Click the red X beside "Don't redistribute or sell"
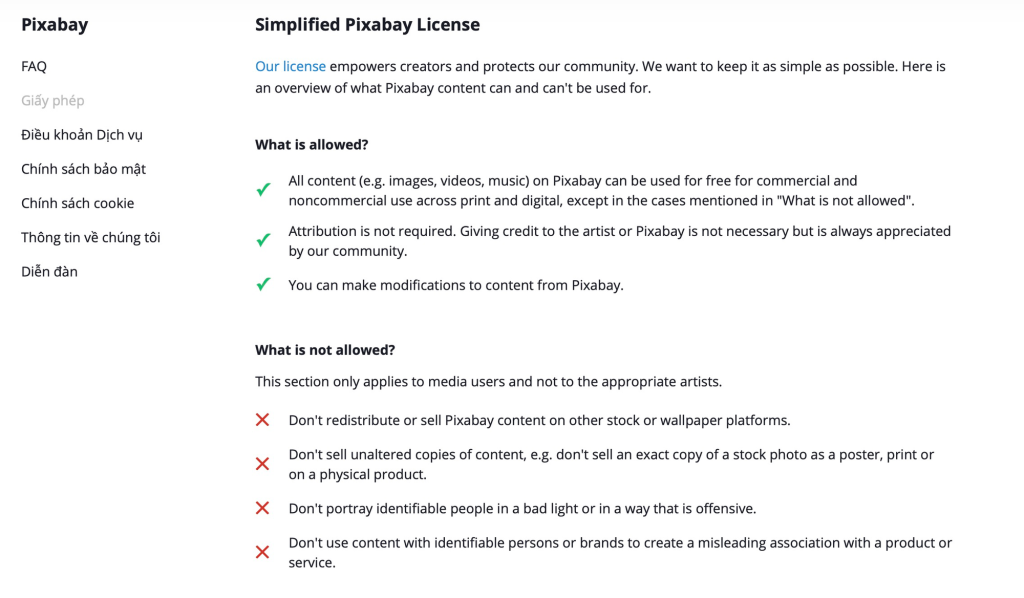This screenshot has height=598, width=1024. pyautogui.click(x=263, y=420)
